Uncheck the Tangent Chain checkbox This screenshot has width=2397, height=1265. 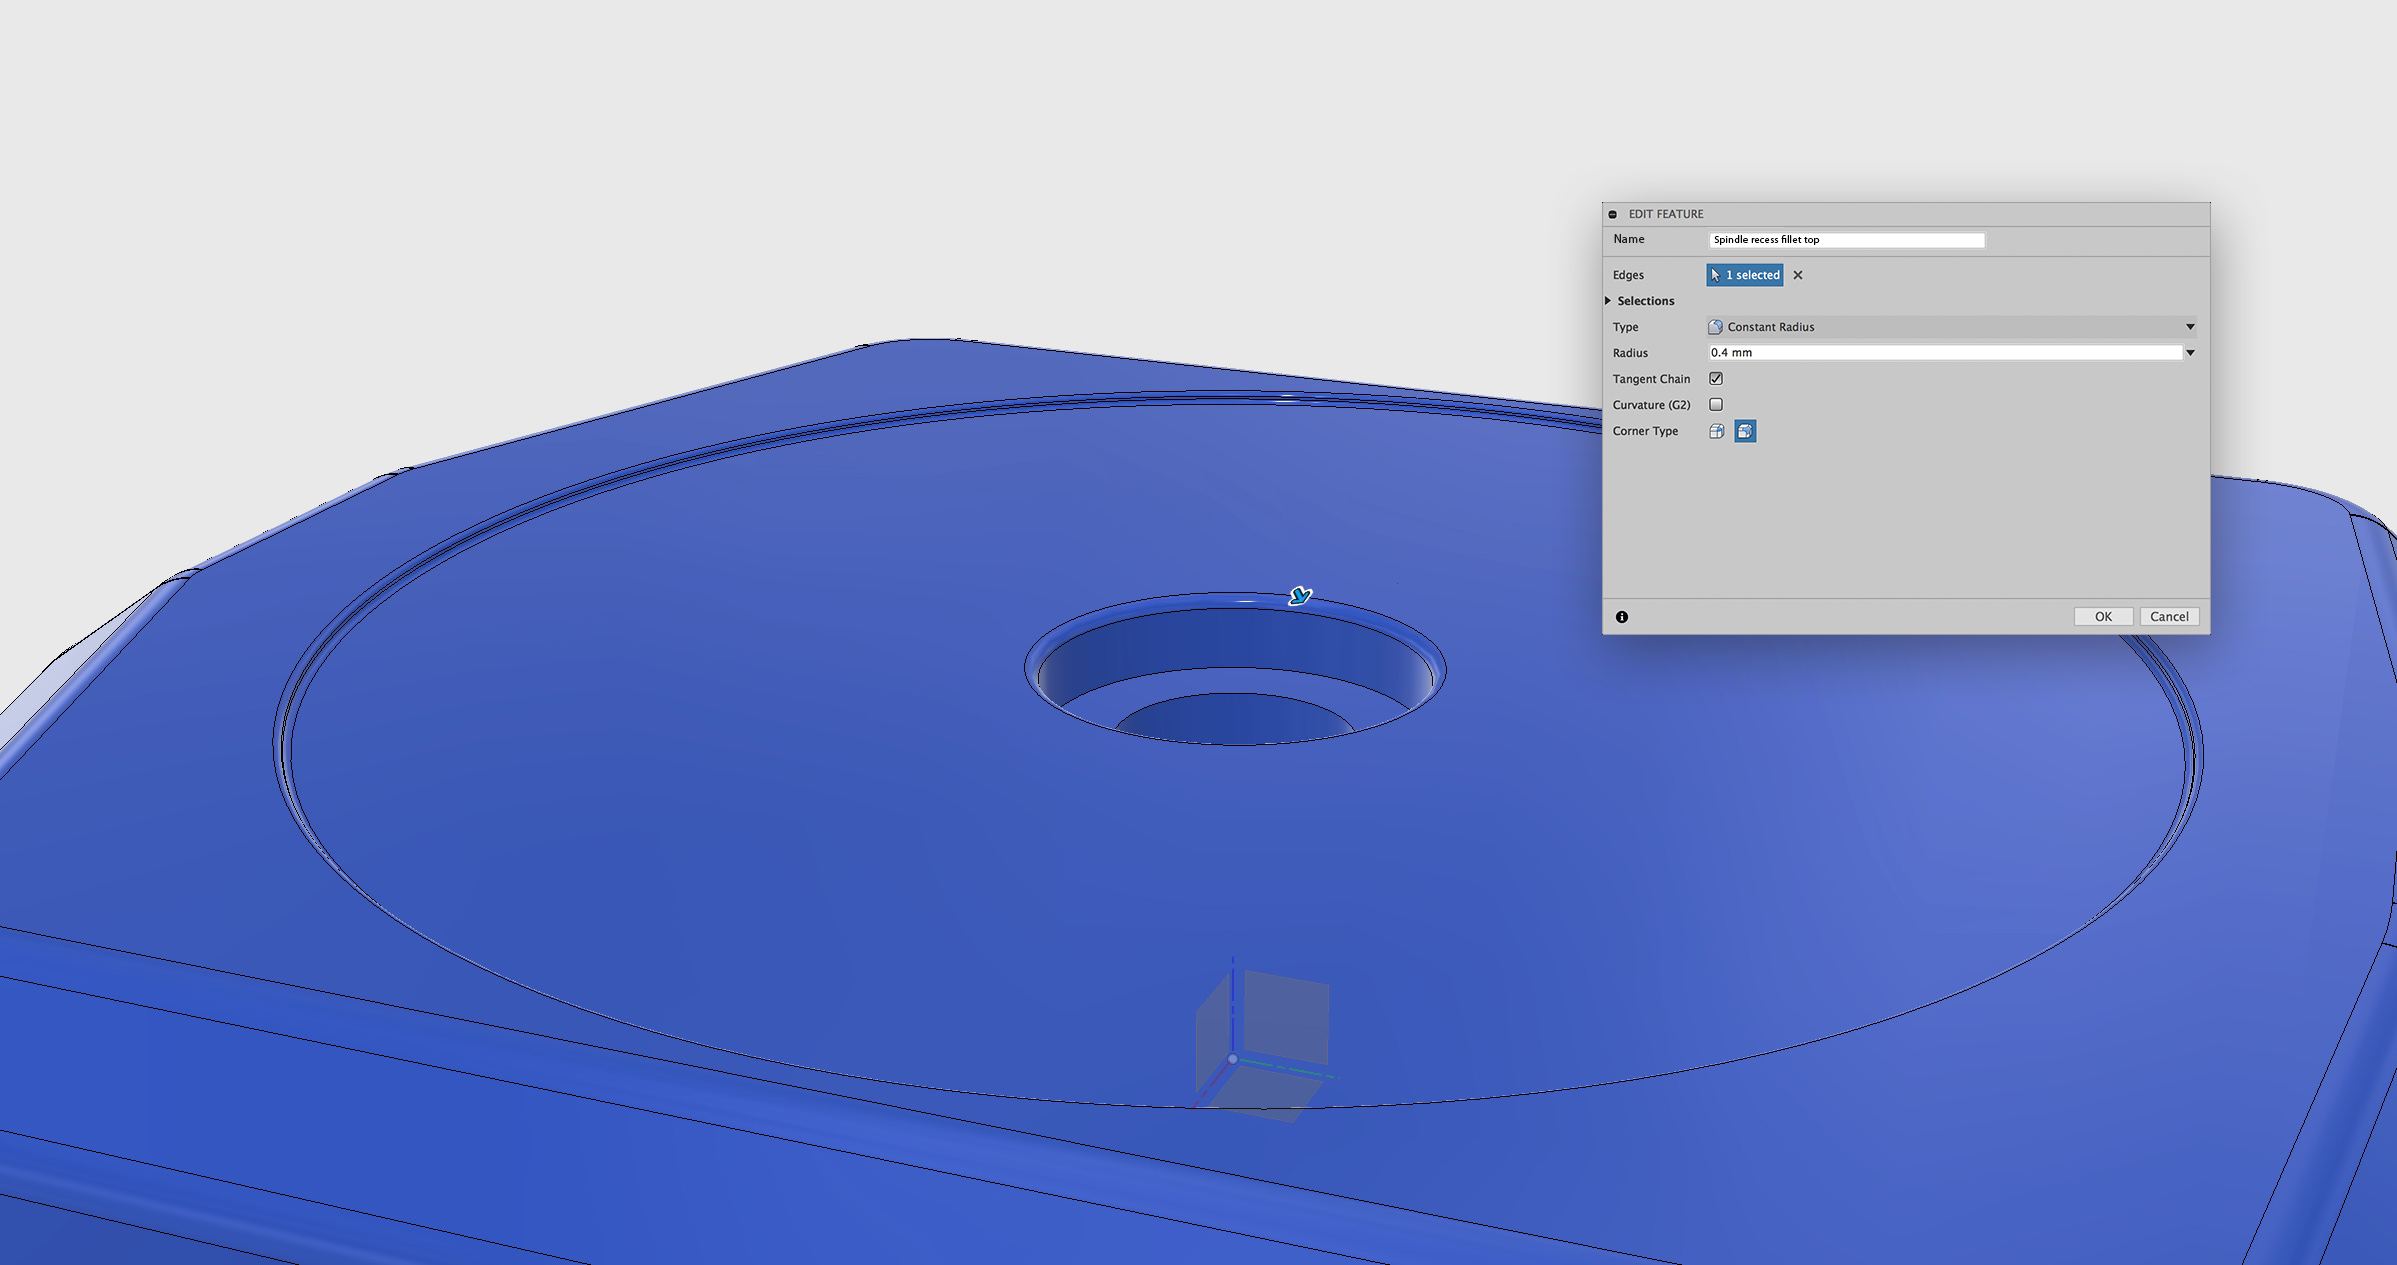point(1716,379)
